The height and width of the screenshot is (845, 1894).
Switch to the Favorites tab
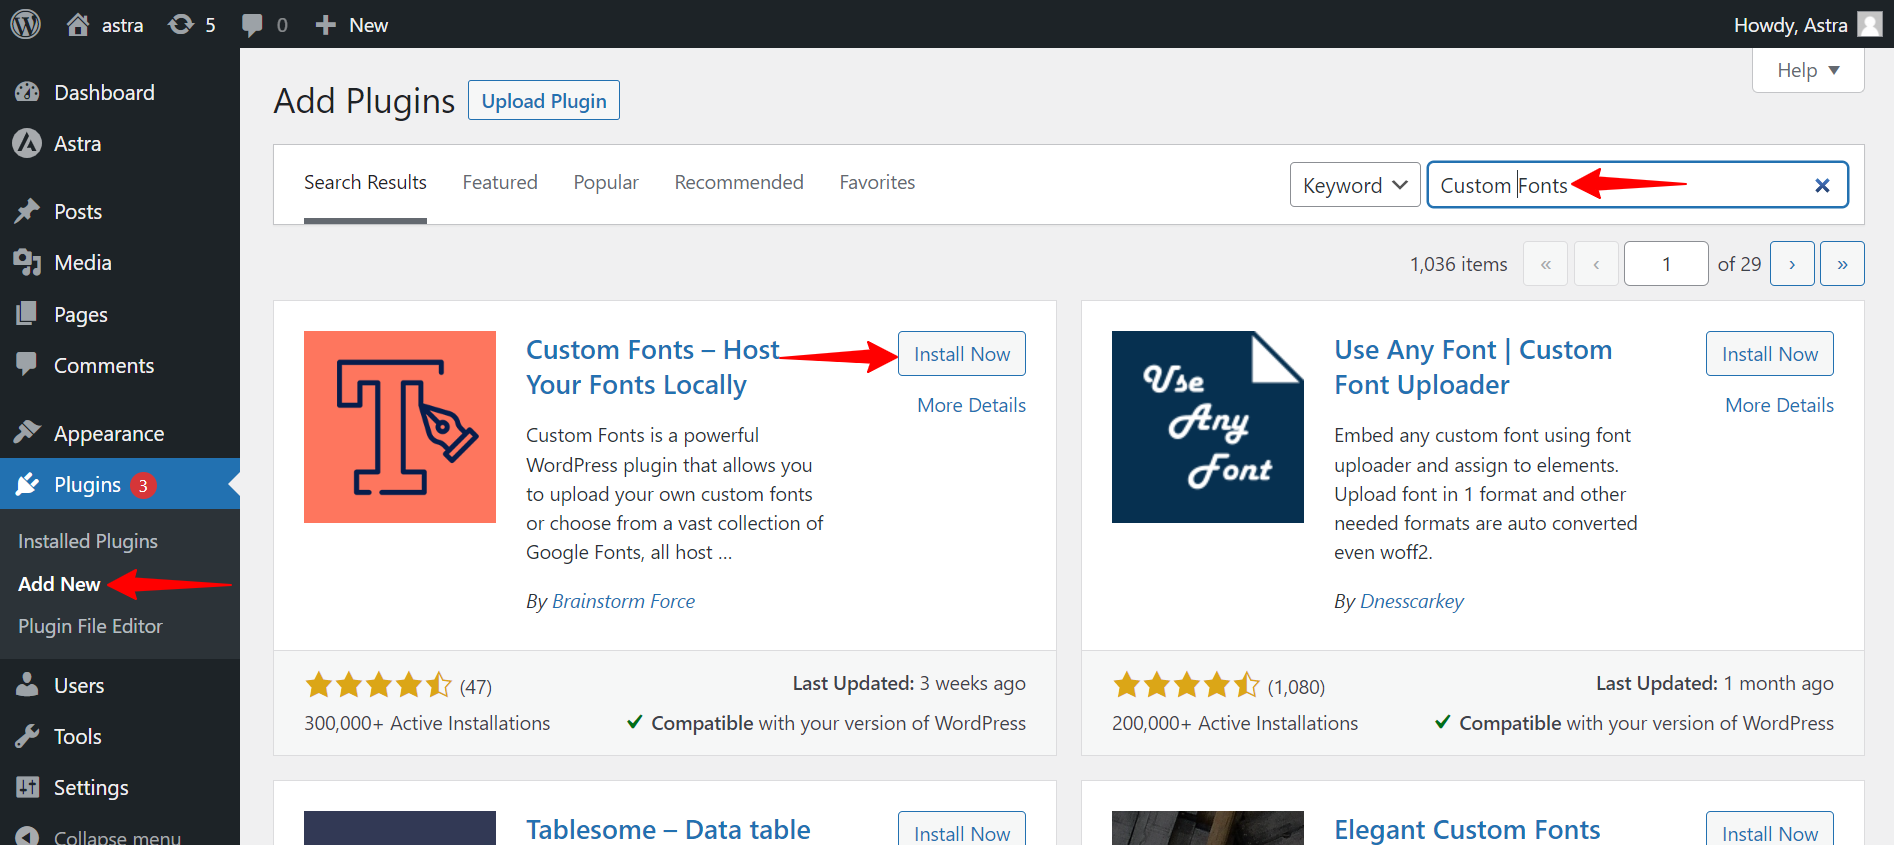(877, 182)
